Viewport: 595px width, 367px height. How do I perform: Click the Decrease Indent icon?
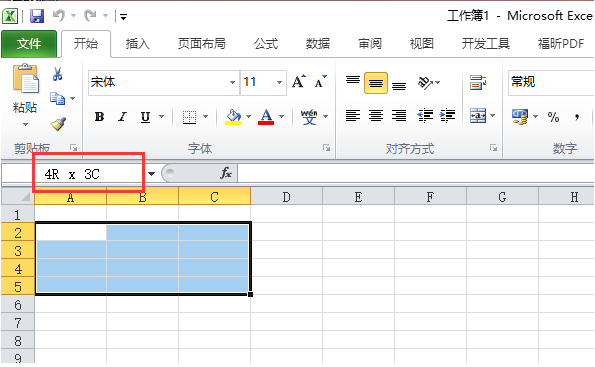425,115
